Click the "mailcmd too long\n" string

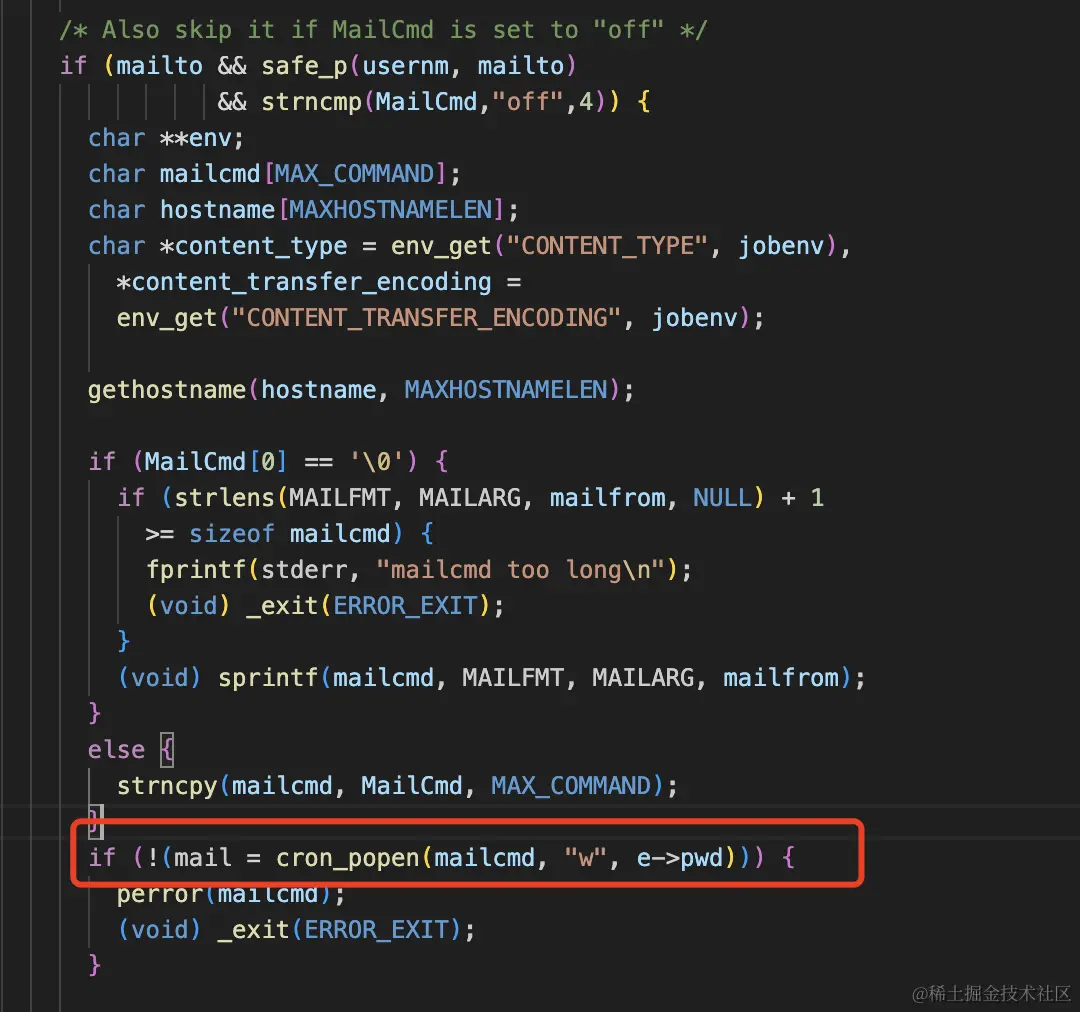pyautogui.click(x=521, y=570)
